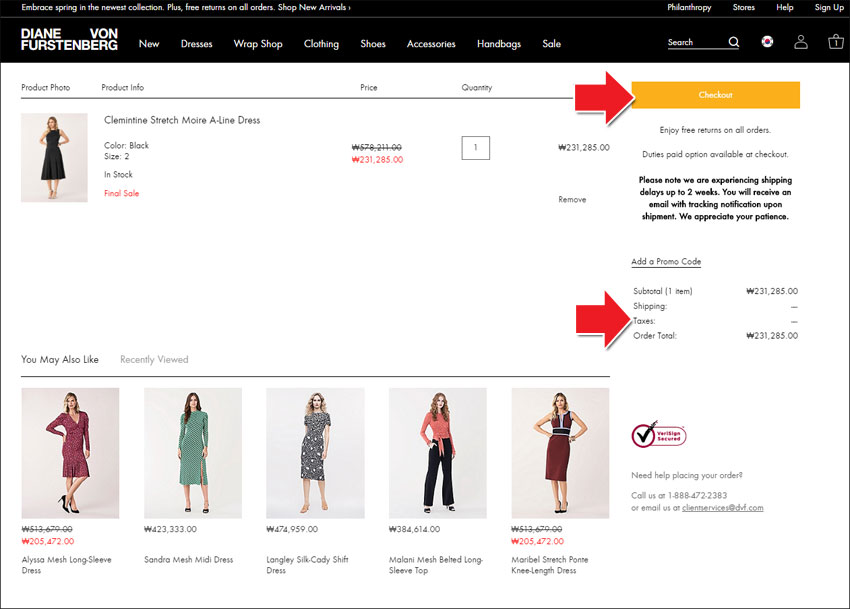Open the Sale menu
The height and width of the screenshot is (609, 850).
(551, 44)
